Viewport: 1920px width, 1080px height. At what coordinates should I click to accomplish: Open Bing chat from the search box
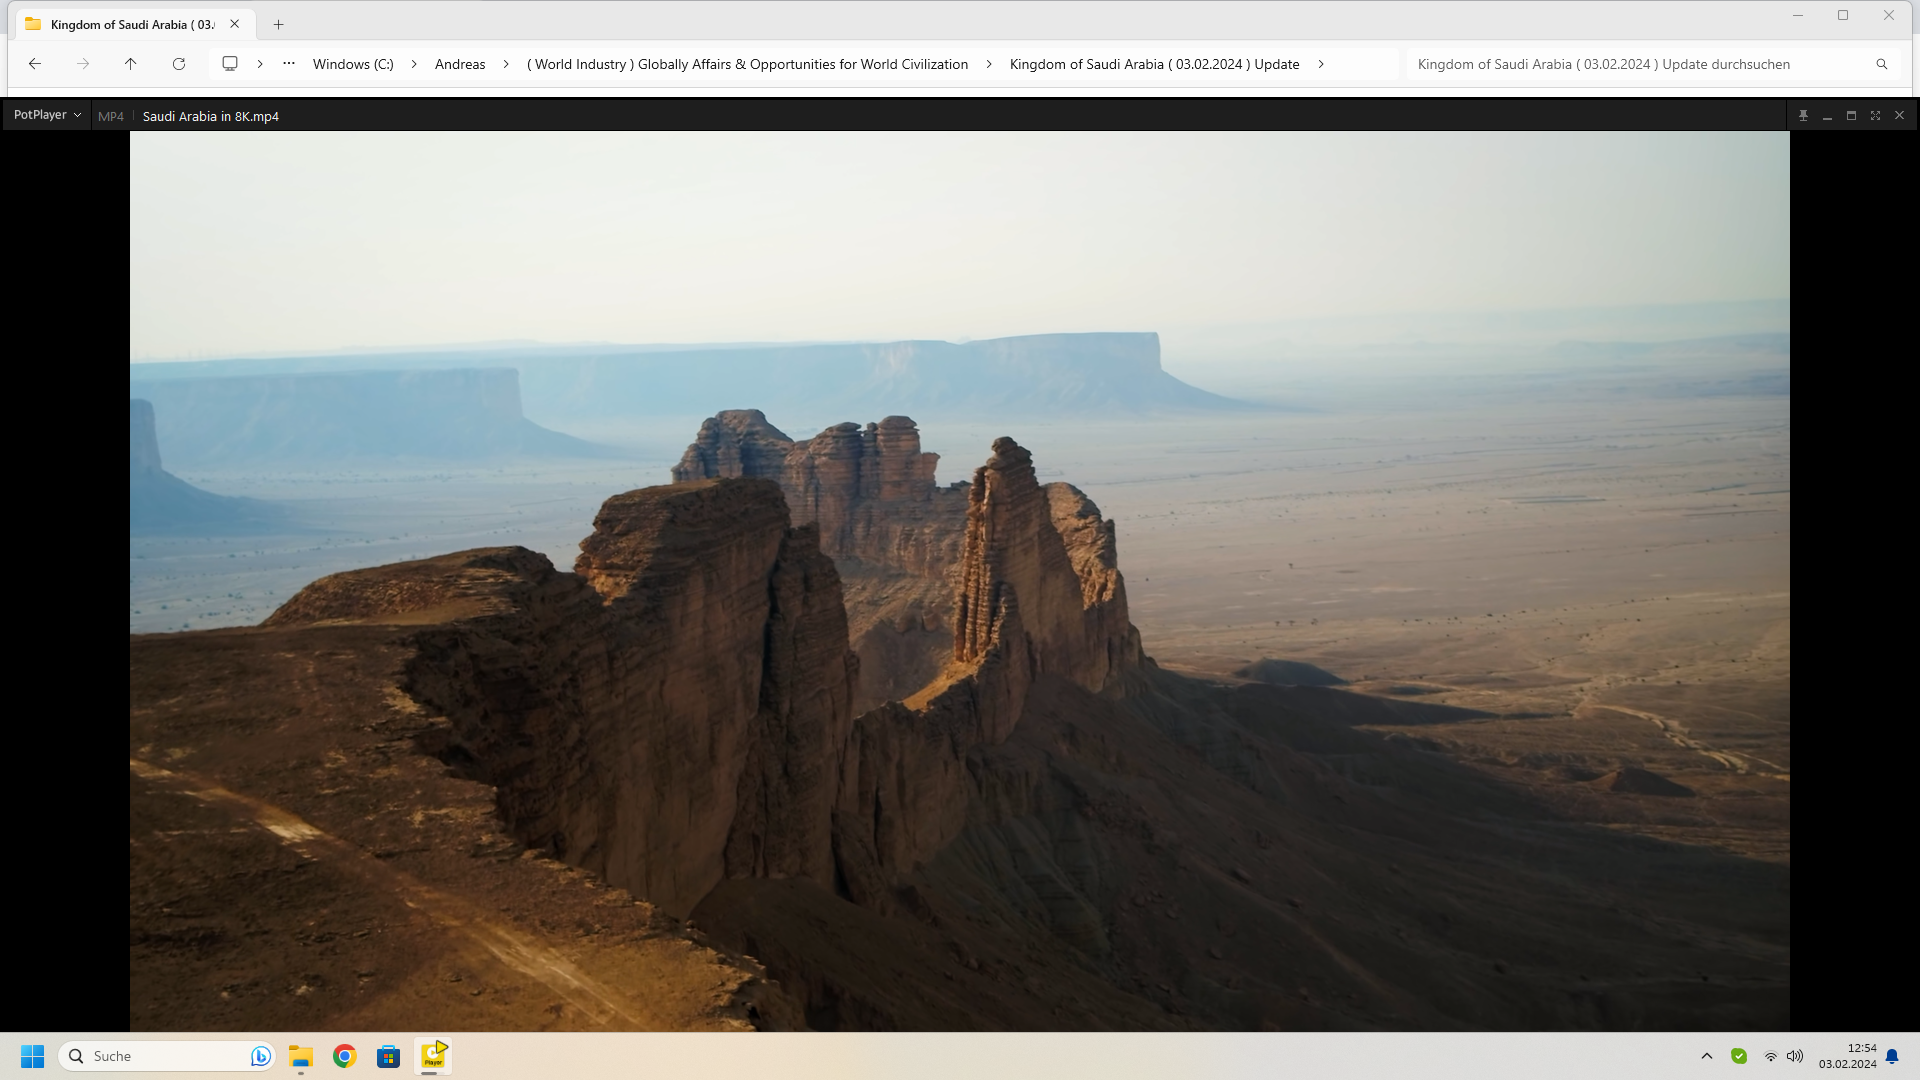(x=260, y=1056)
